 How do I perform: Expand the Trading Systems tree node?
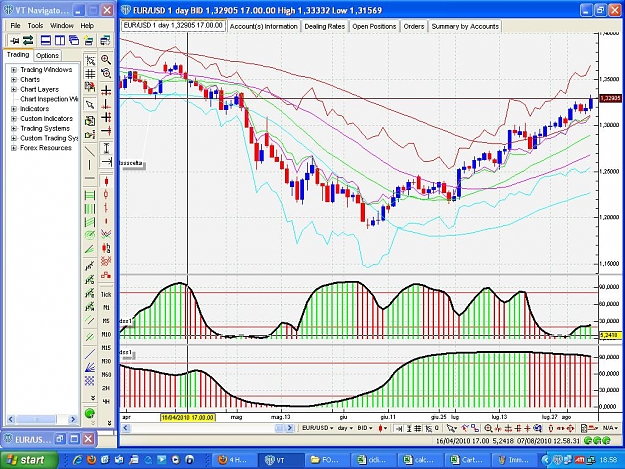click(x=14, y=128)
